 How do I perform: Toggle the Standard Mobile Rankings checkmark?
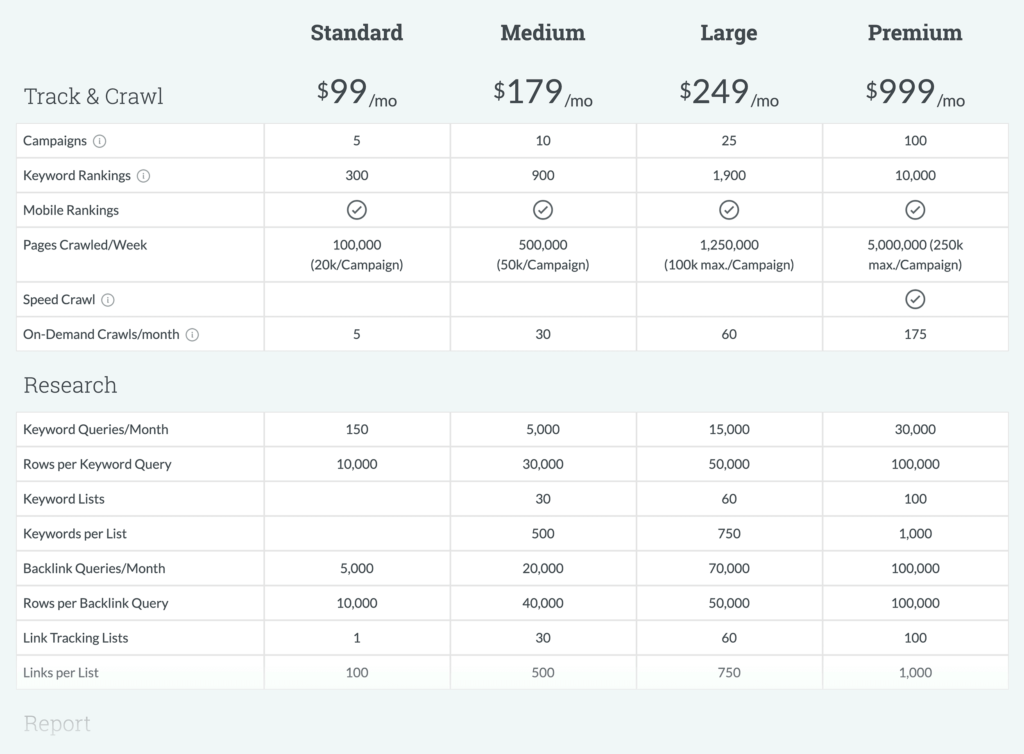[x=357, y=210]
